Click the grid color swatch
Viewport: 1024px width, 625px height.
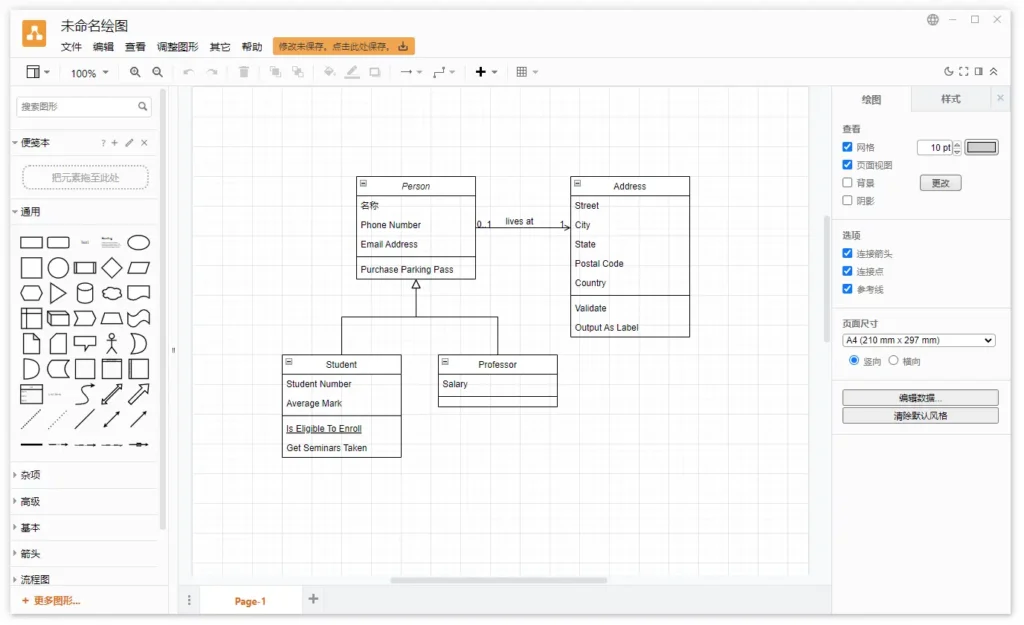click(981, 147)
